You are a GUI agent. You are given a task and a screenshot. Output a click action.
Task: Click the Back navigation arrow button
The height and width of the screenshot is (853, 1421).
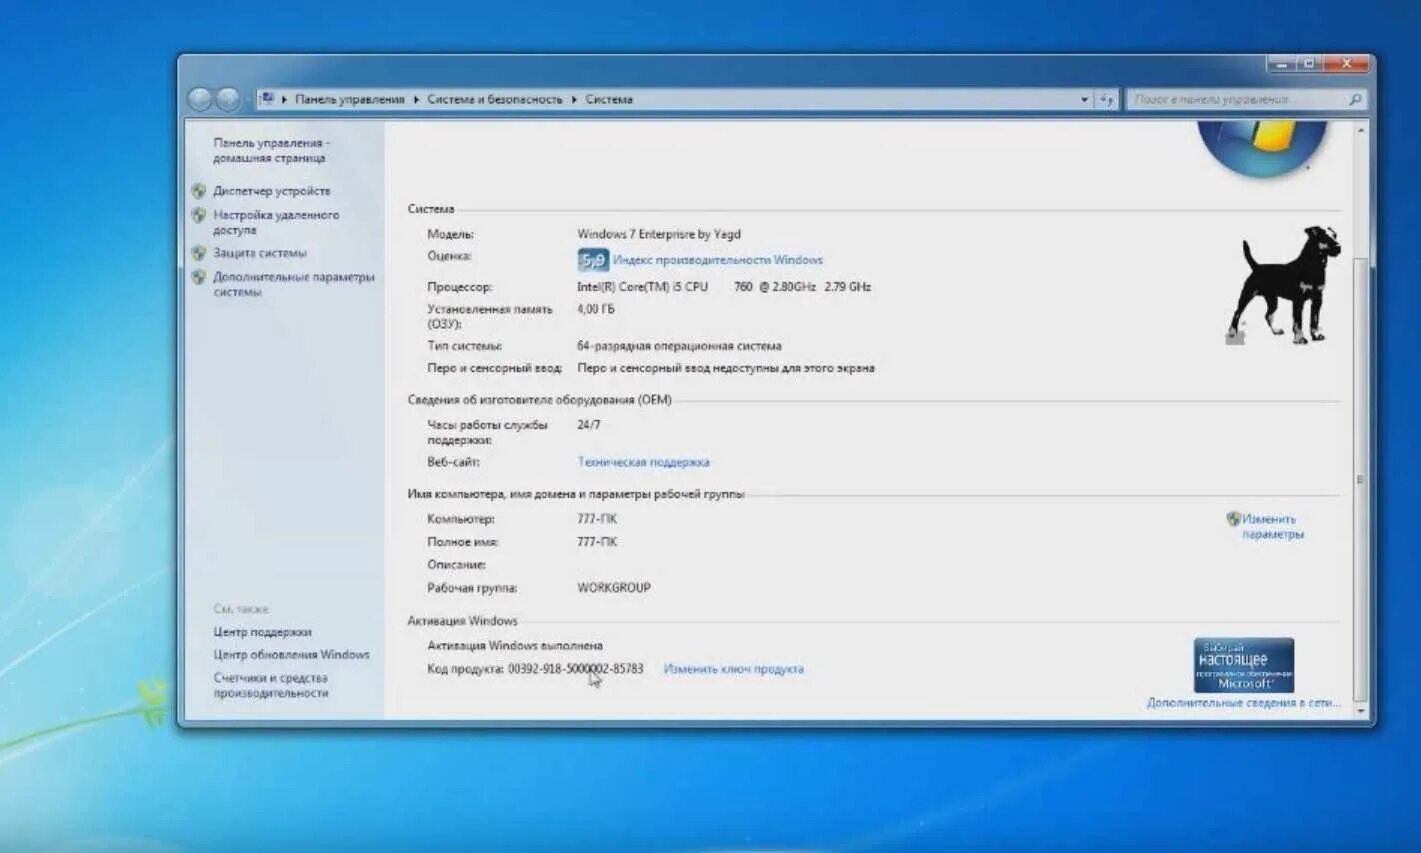pos(200,99)
